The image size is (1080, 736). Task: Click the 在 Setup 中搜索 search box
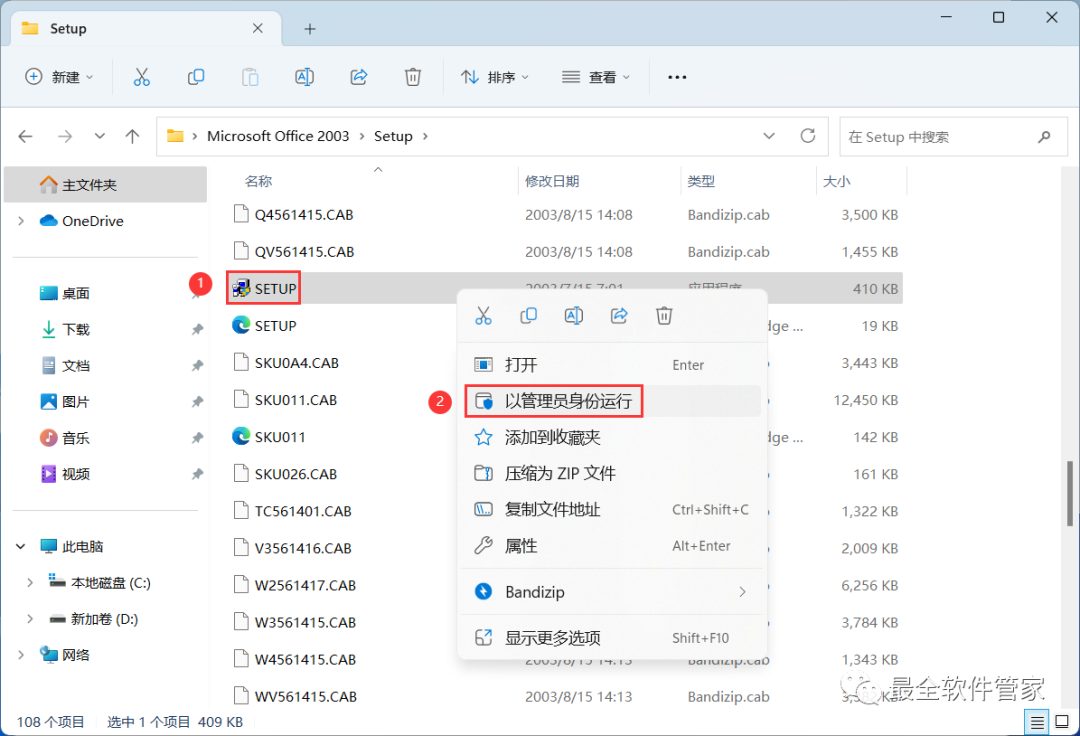954,136
